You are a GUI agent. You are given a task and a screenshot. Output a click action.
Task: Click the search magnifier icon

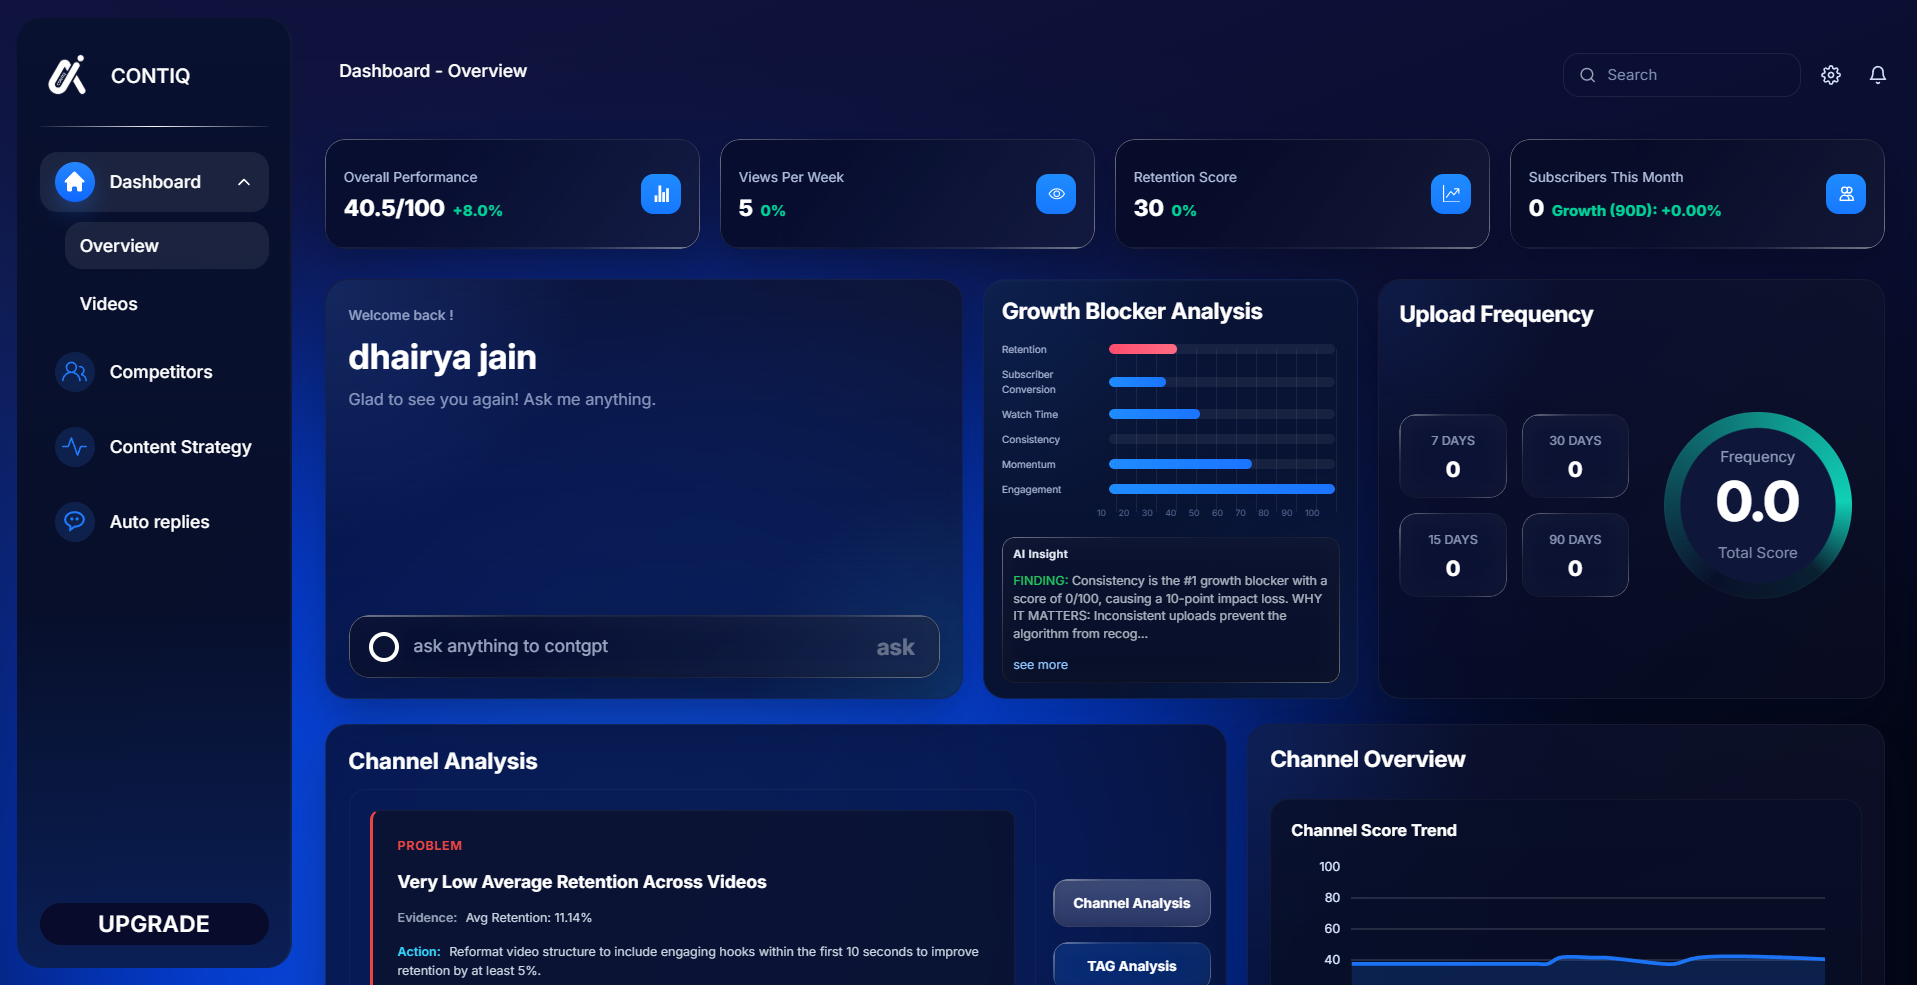coord(1587,75)
